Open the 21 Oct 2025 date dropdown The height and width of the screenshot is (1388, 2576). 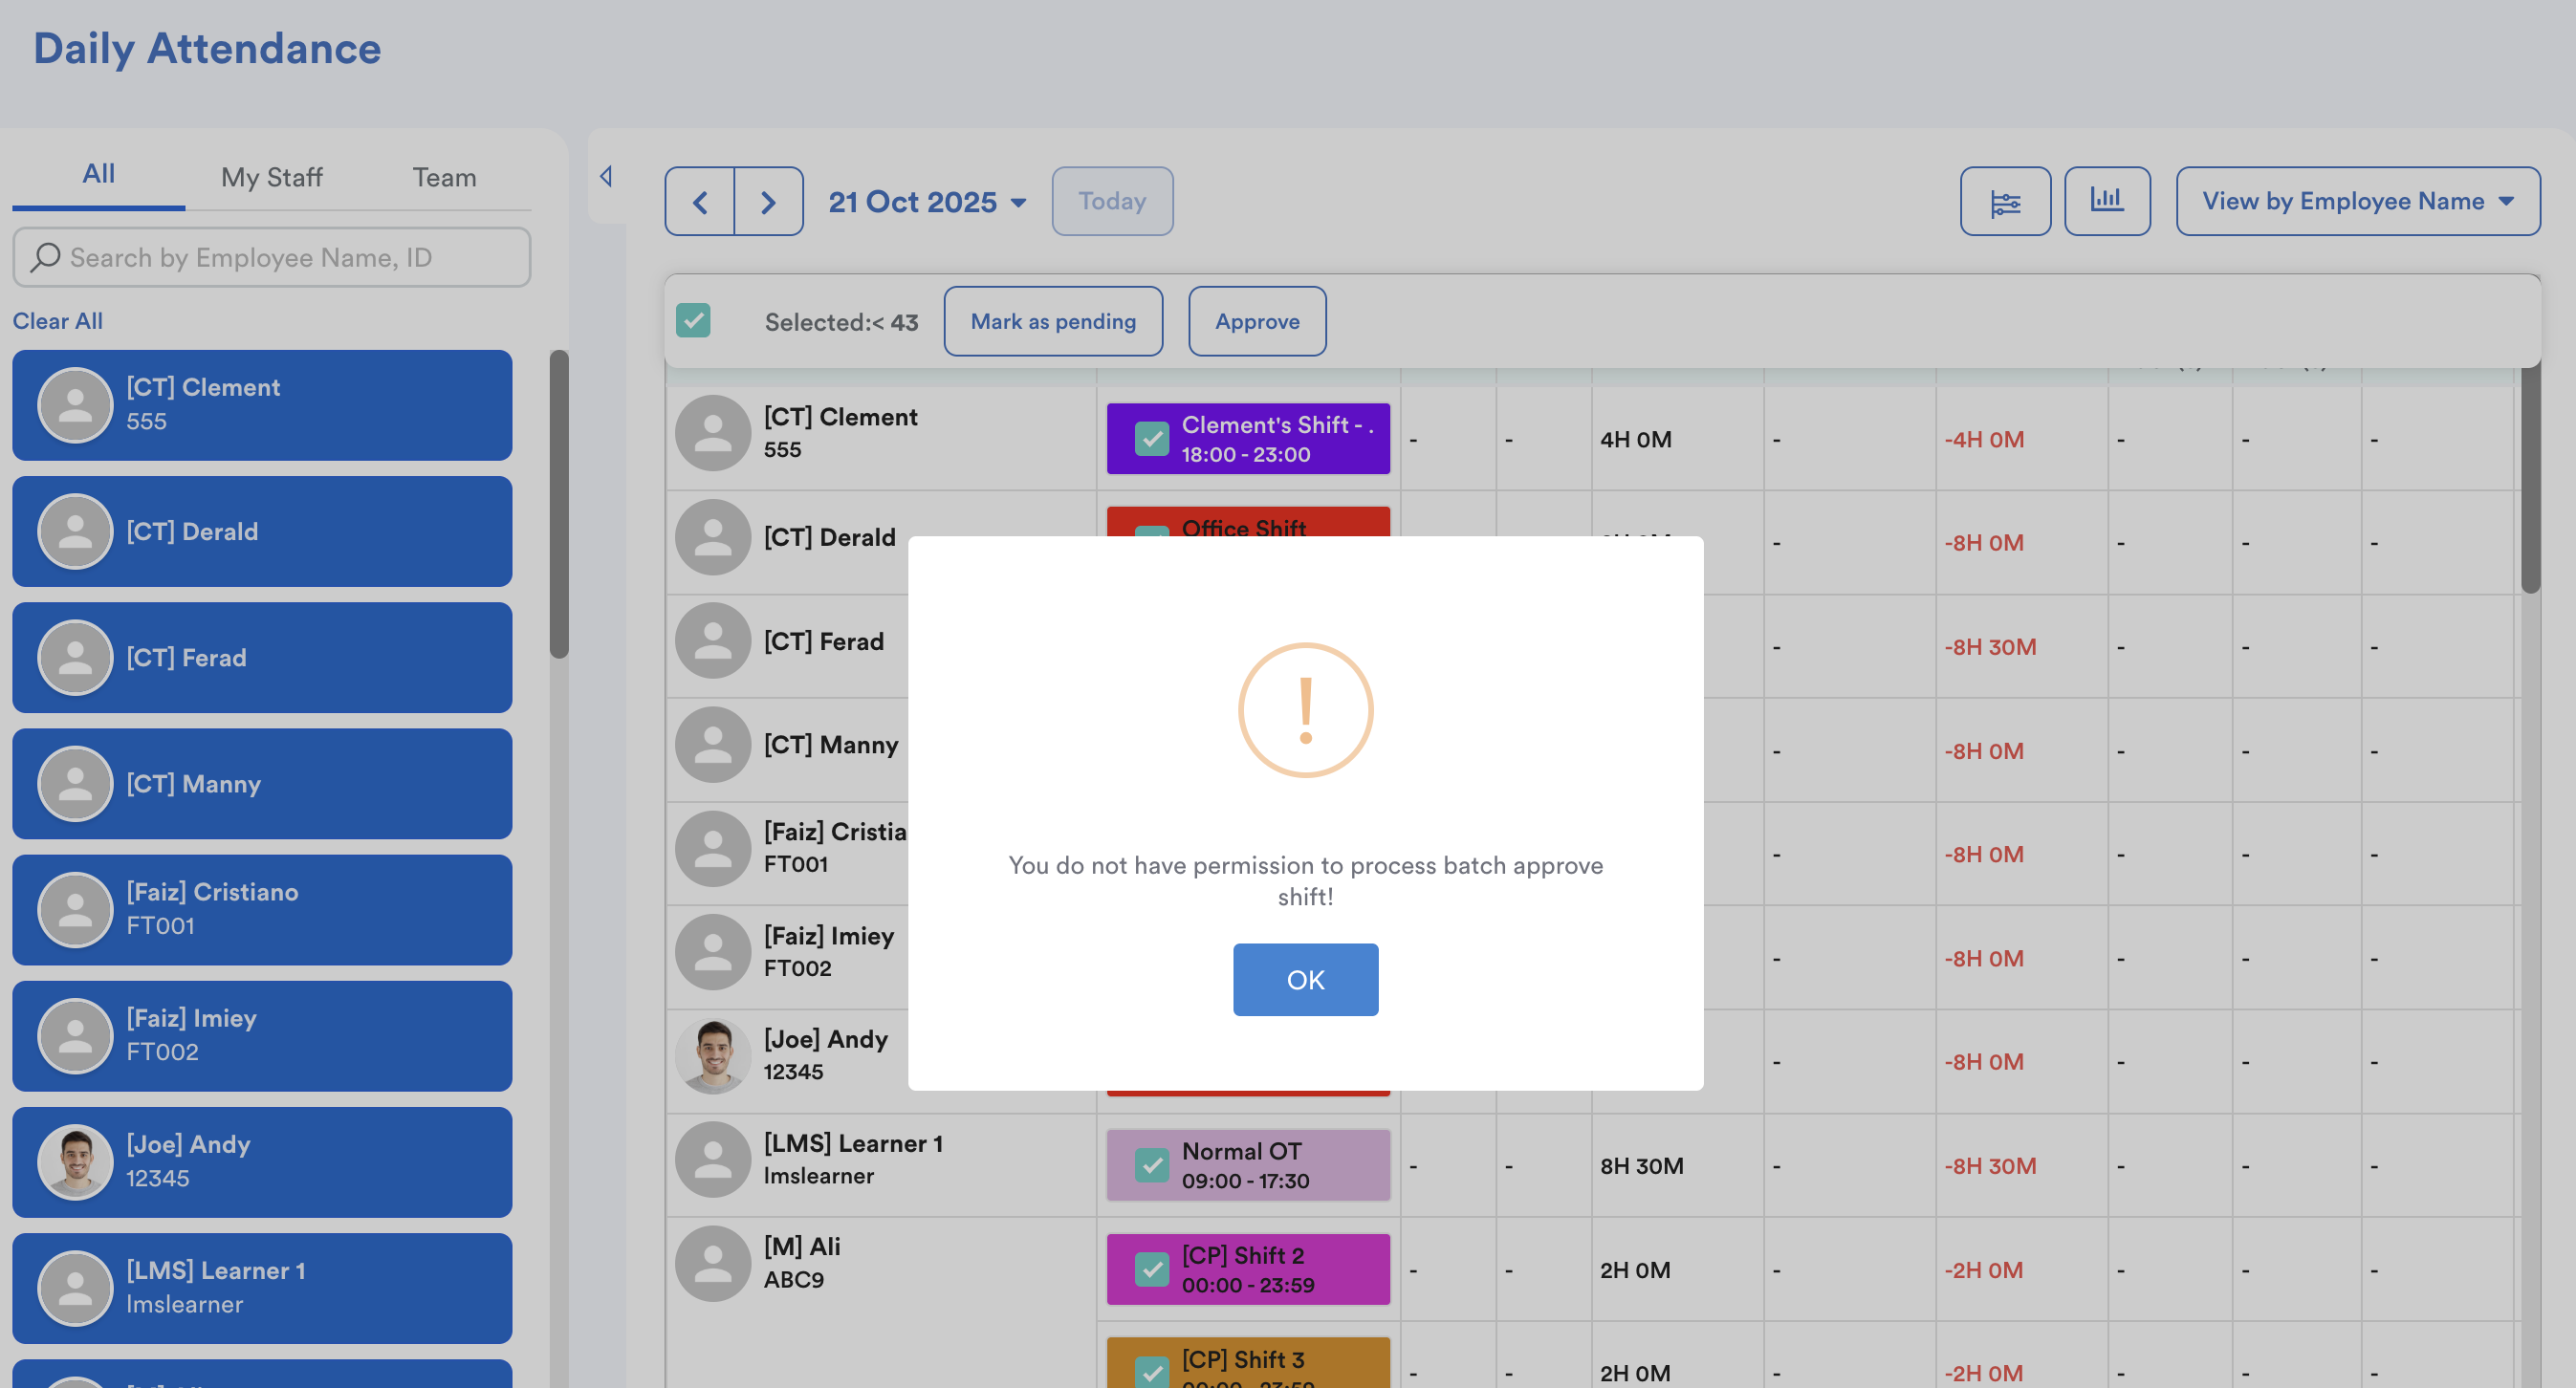(x=927, y=202)
